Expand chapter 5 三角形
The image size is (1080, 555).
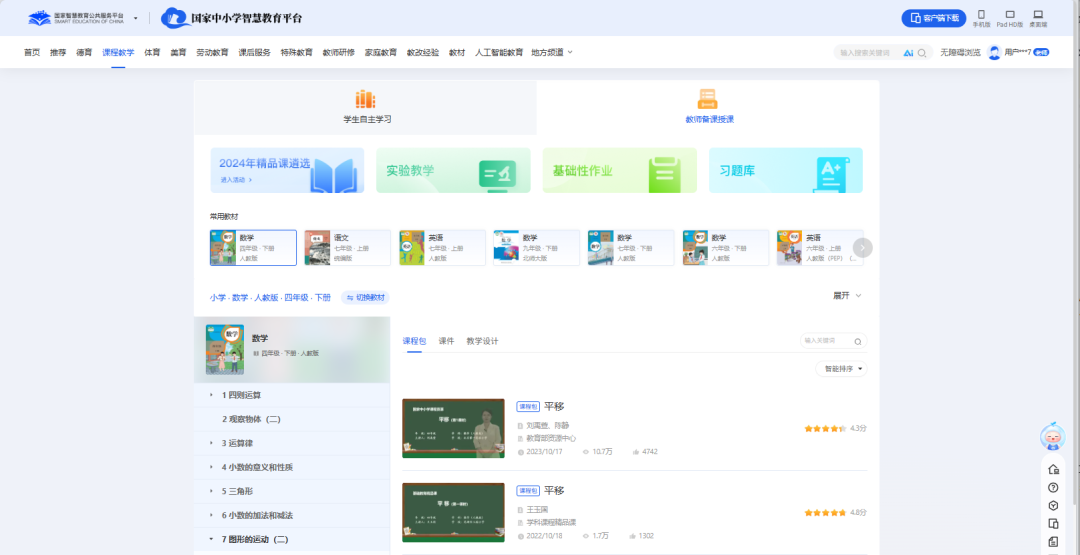tap(292, 492)
